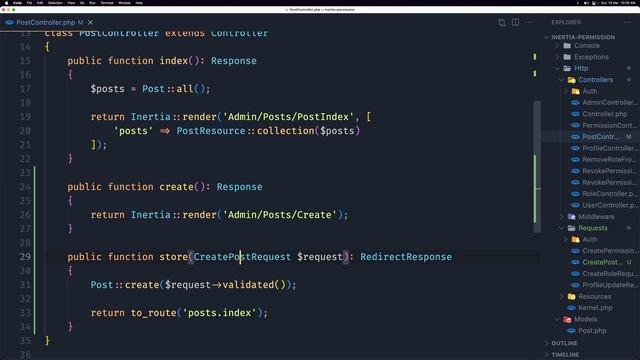Open Controller.php in explorer
Image resolution: width=640 pixels, height=360 pixels.
(x=604, y=114)
